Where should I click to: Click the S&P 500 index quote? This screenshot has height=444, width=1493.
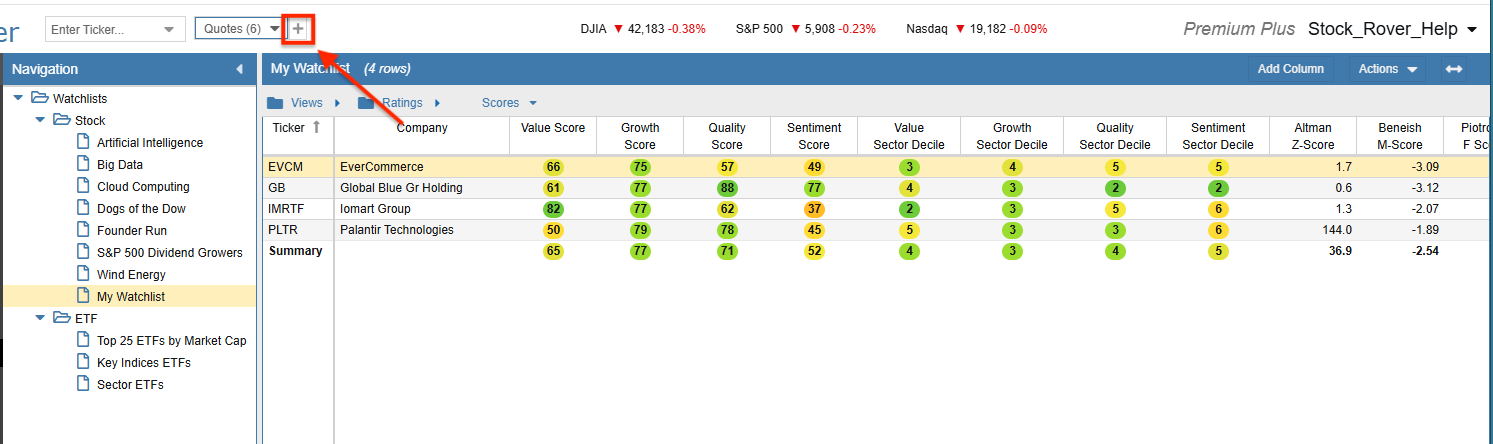click(x=806, y=29)
